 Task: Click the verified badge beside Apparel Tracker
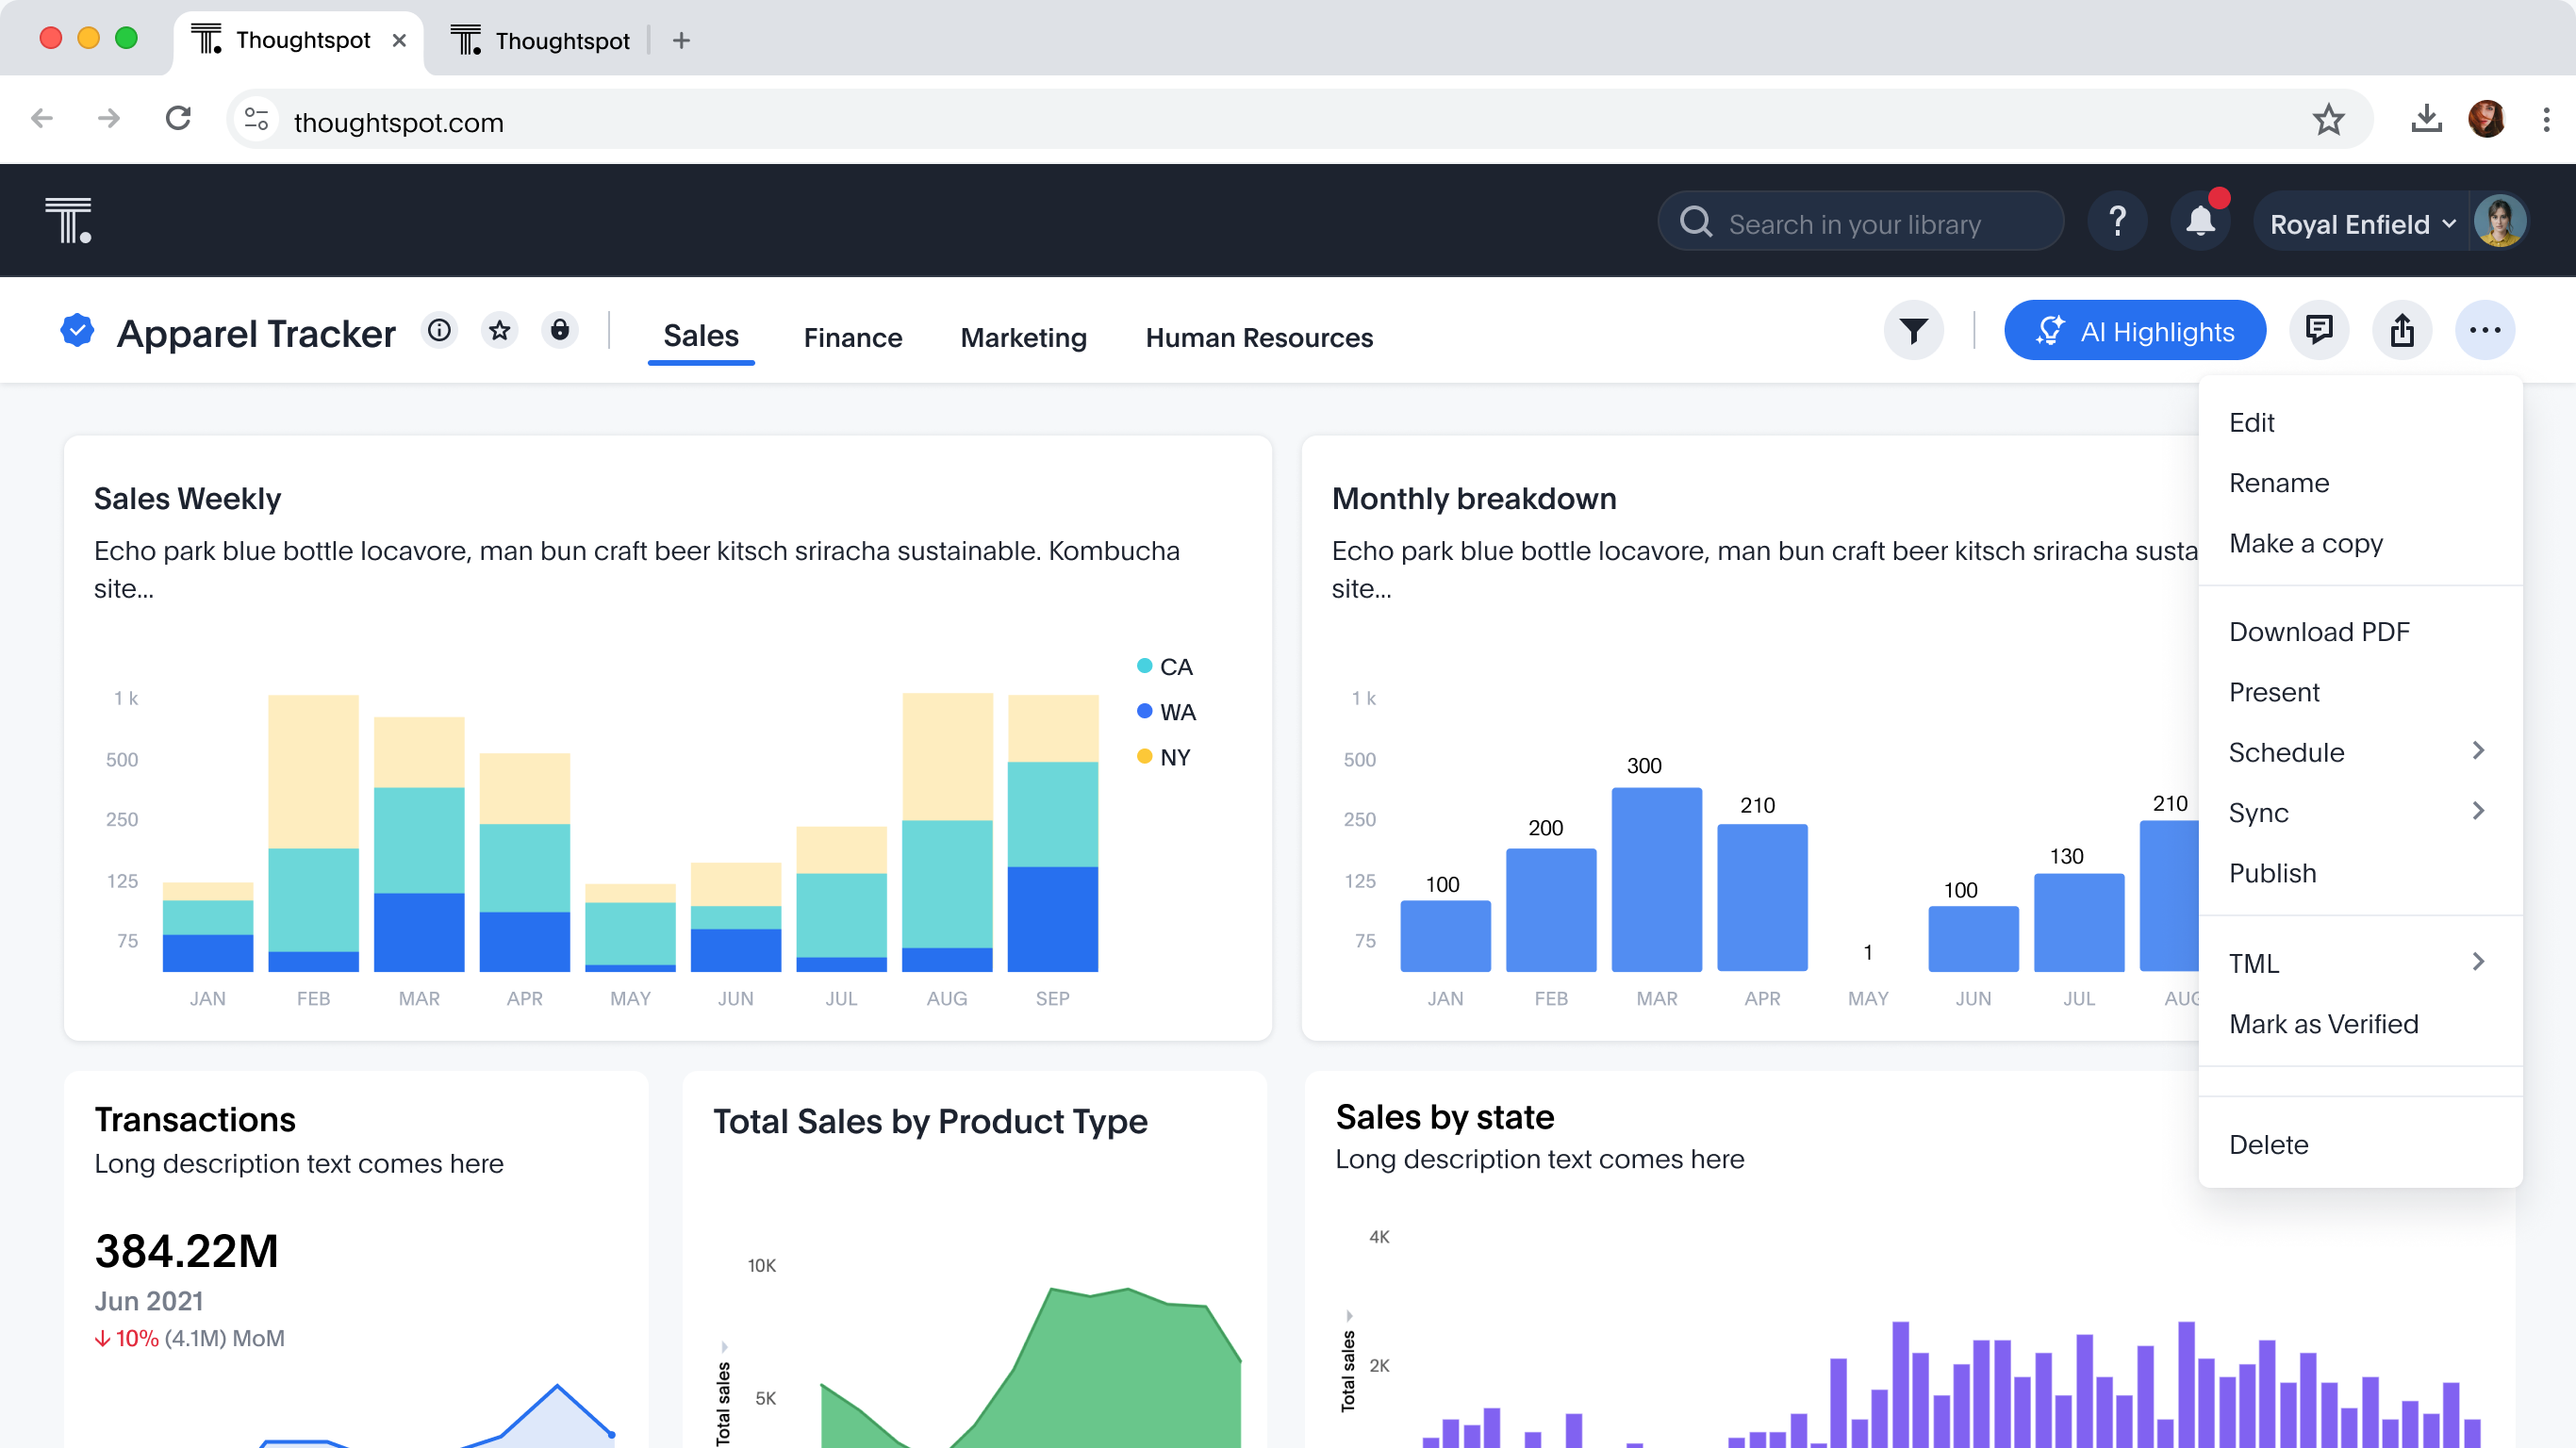coord(77,331)
